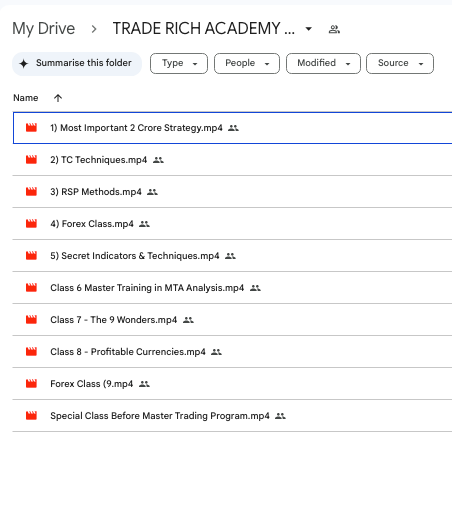Click video icon of Forex Class (9.mp4

[x=31, y=383]
